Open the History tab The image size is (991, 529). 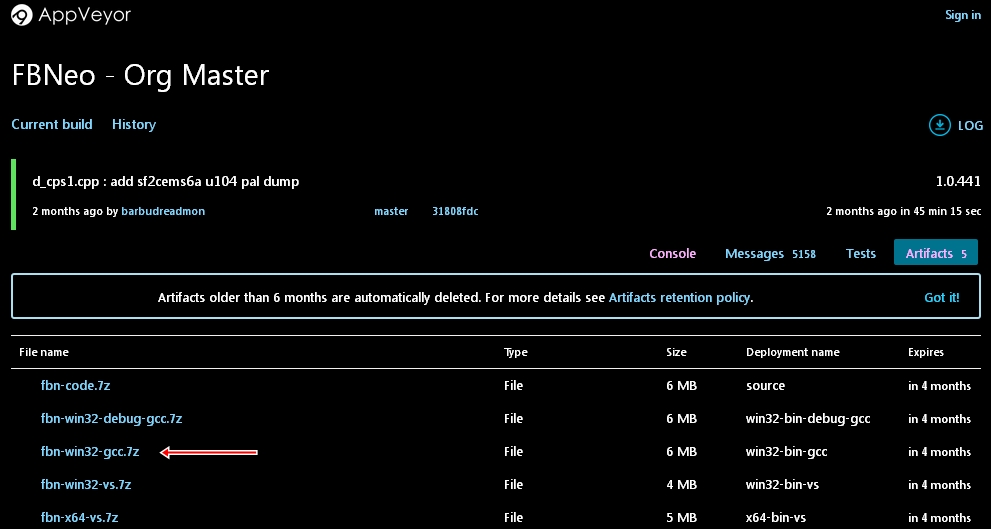tap(134, 125)
